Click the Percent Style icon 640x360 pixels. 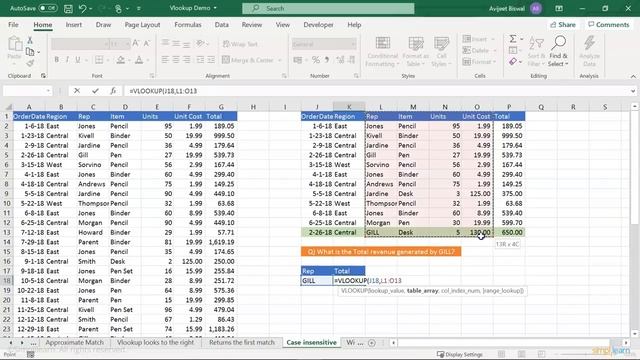coord(316,60)
